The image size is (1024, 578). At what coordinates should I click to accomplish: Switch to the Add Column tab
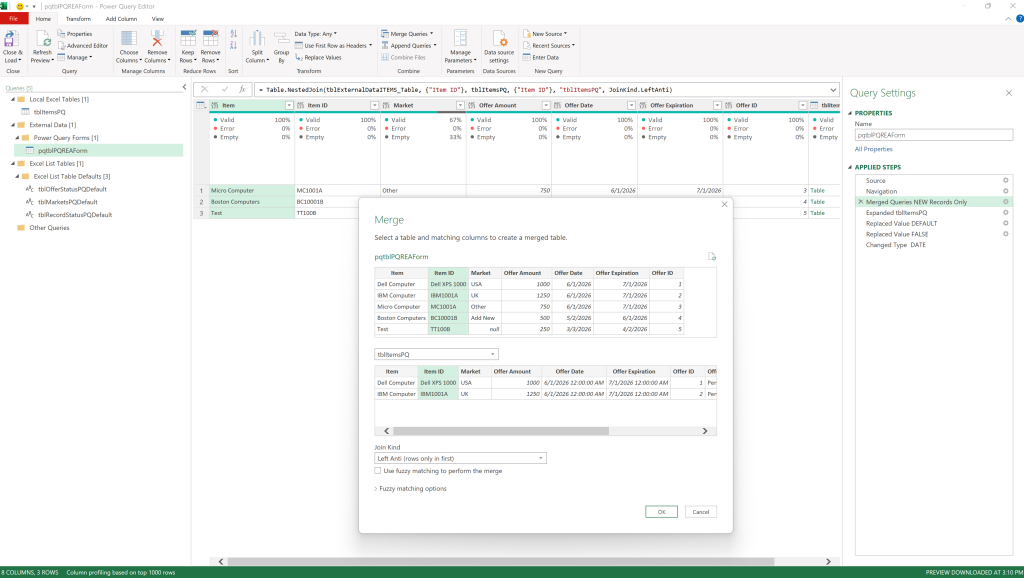tap(121, 19)
